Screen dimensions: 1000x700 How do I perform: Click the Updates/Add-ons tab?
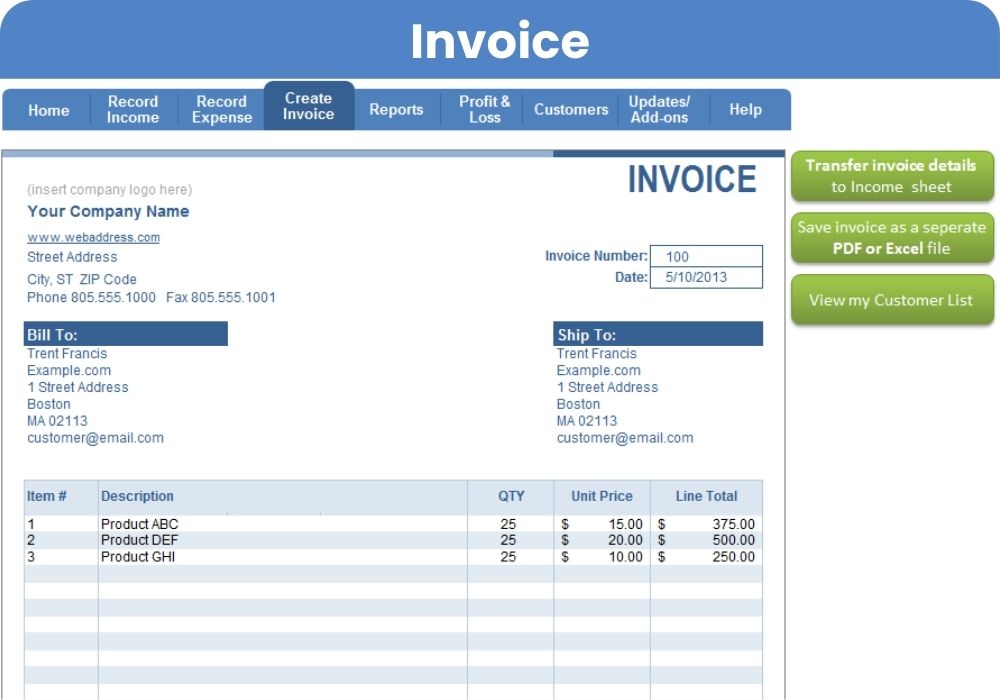[659, 110]
